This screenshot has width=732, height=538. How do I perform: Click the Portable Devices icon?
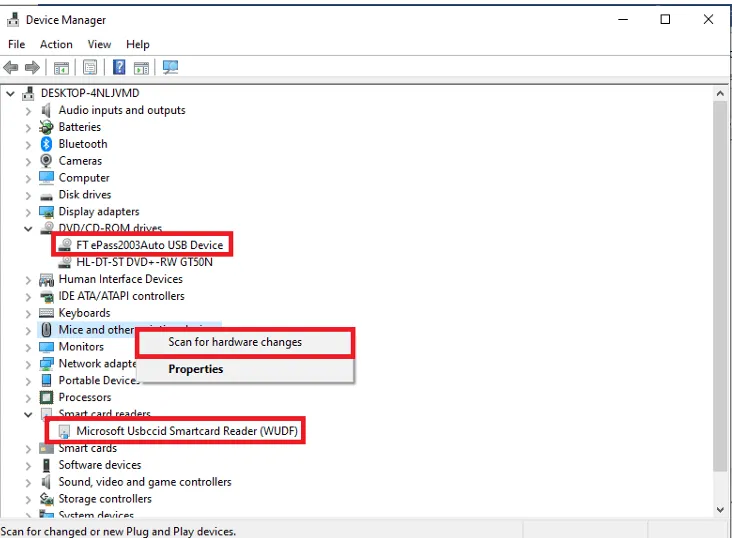click(46, 381)
